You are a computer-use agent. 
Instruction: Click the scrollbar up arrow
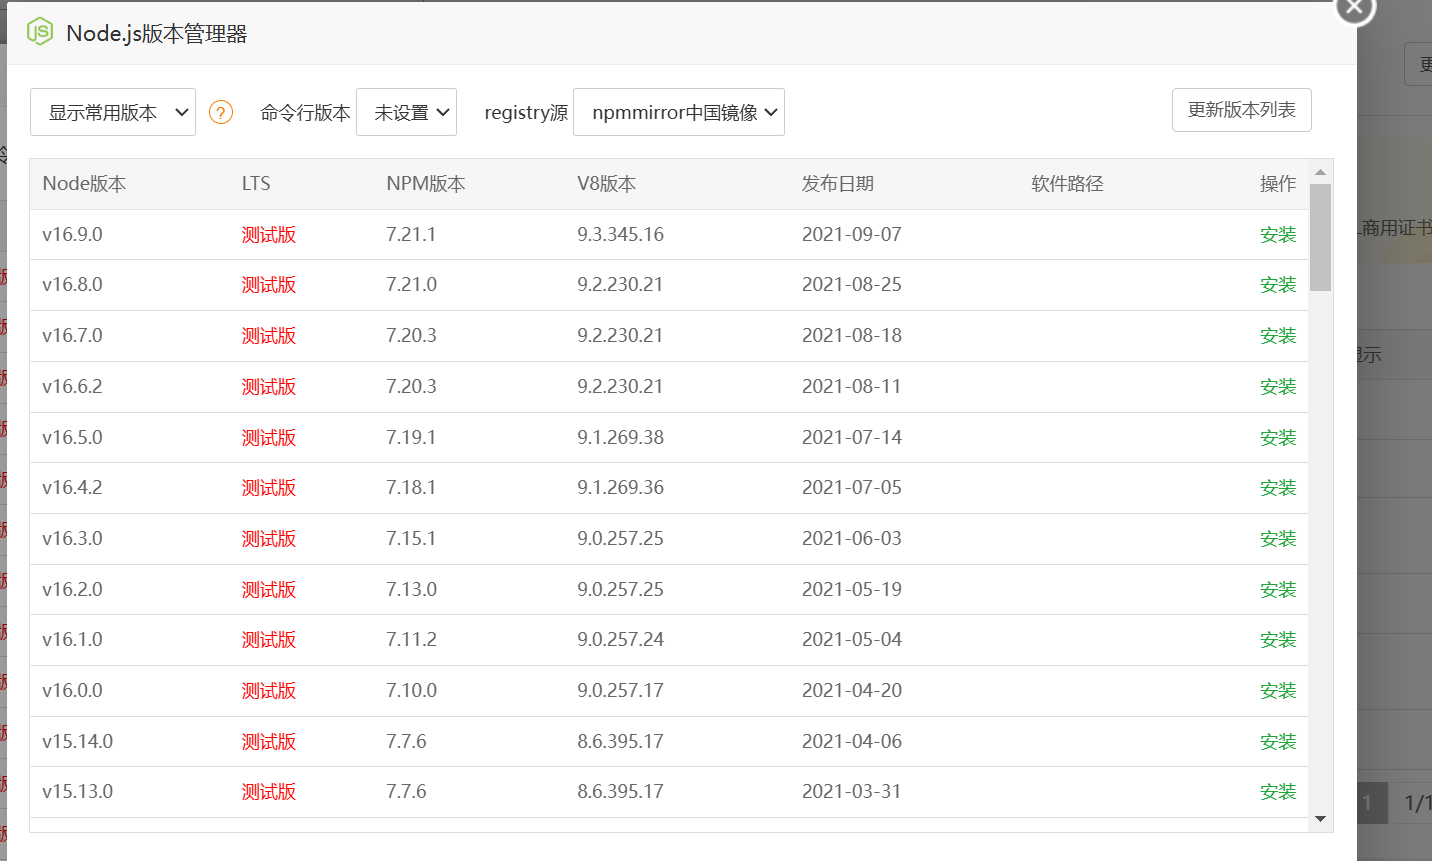(1320, 172)
